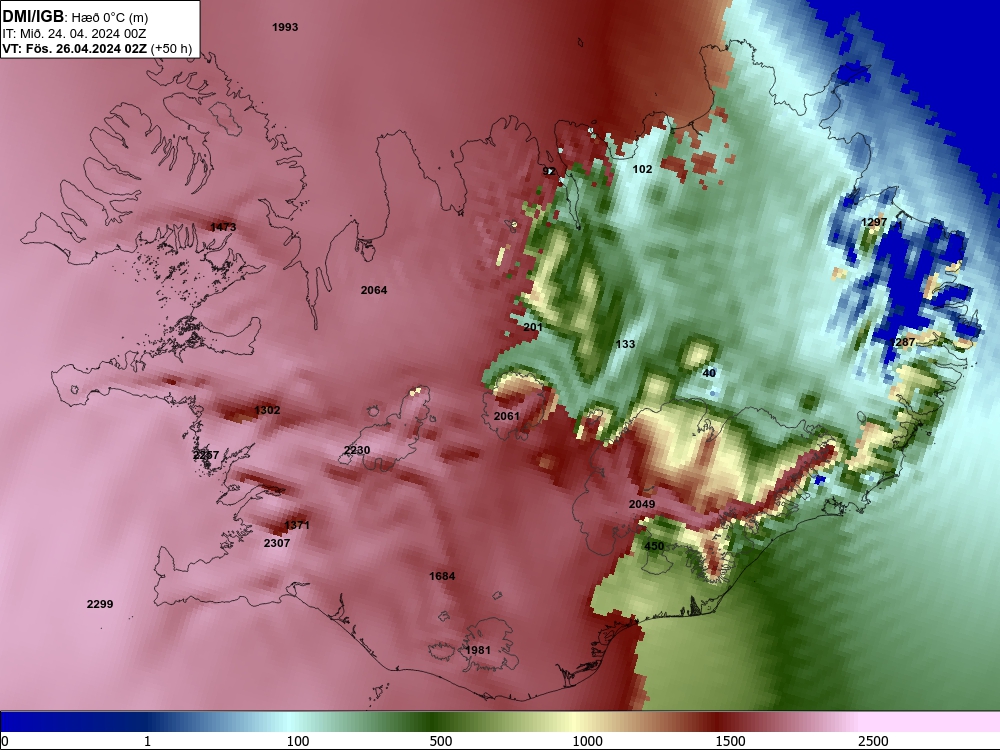The image size is (1000, 750).
Task: Click the color scale label 500
Action: point(441,741)
